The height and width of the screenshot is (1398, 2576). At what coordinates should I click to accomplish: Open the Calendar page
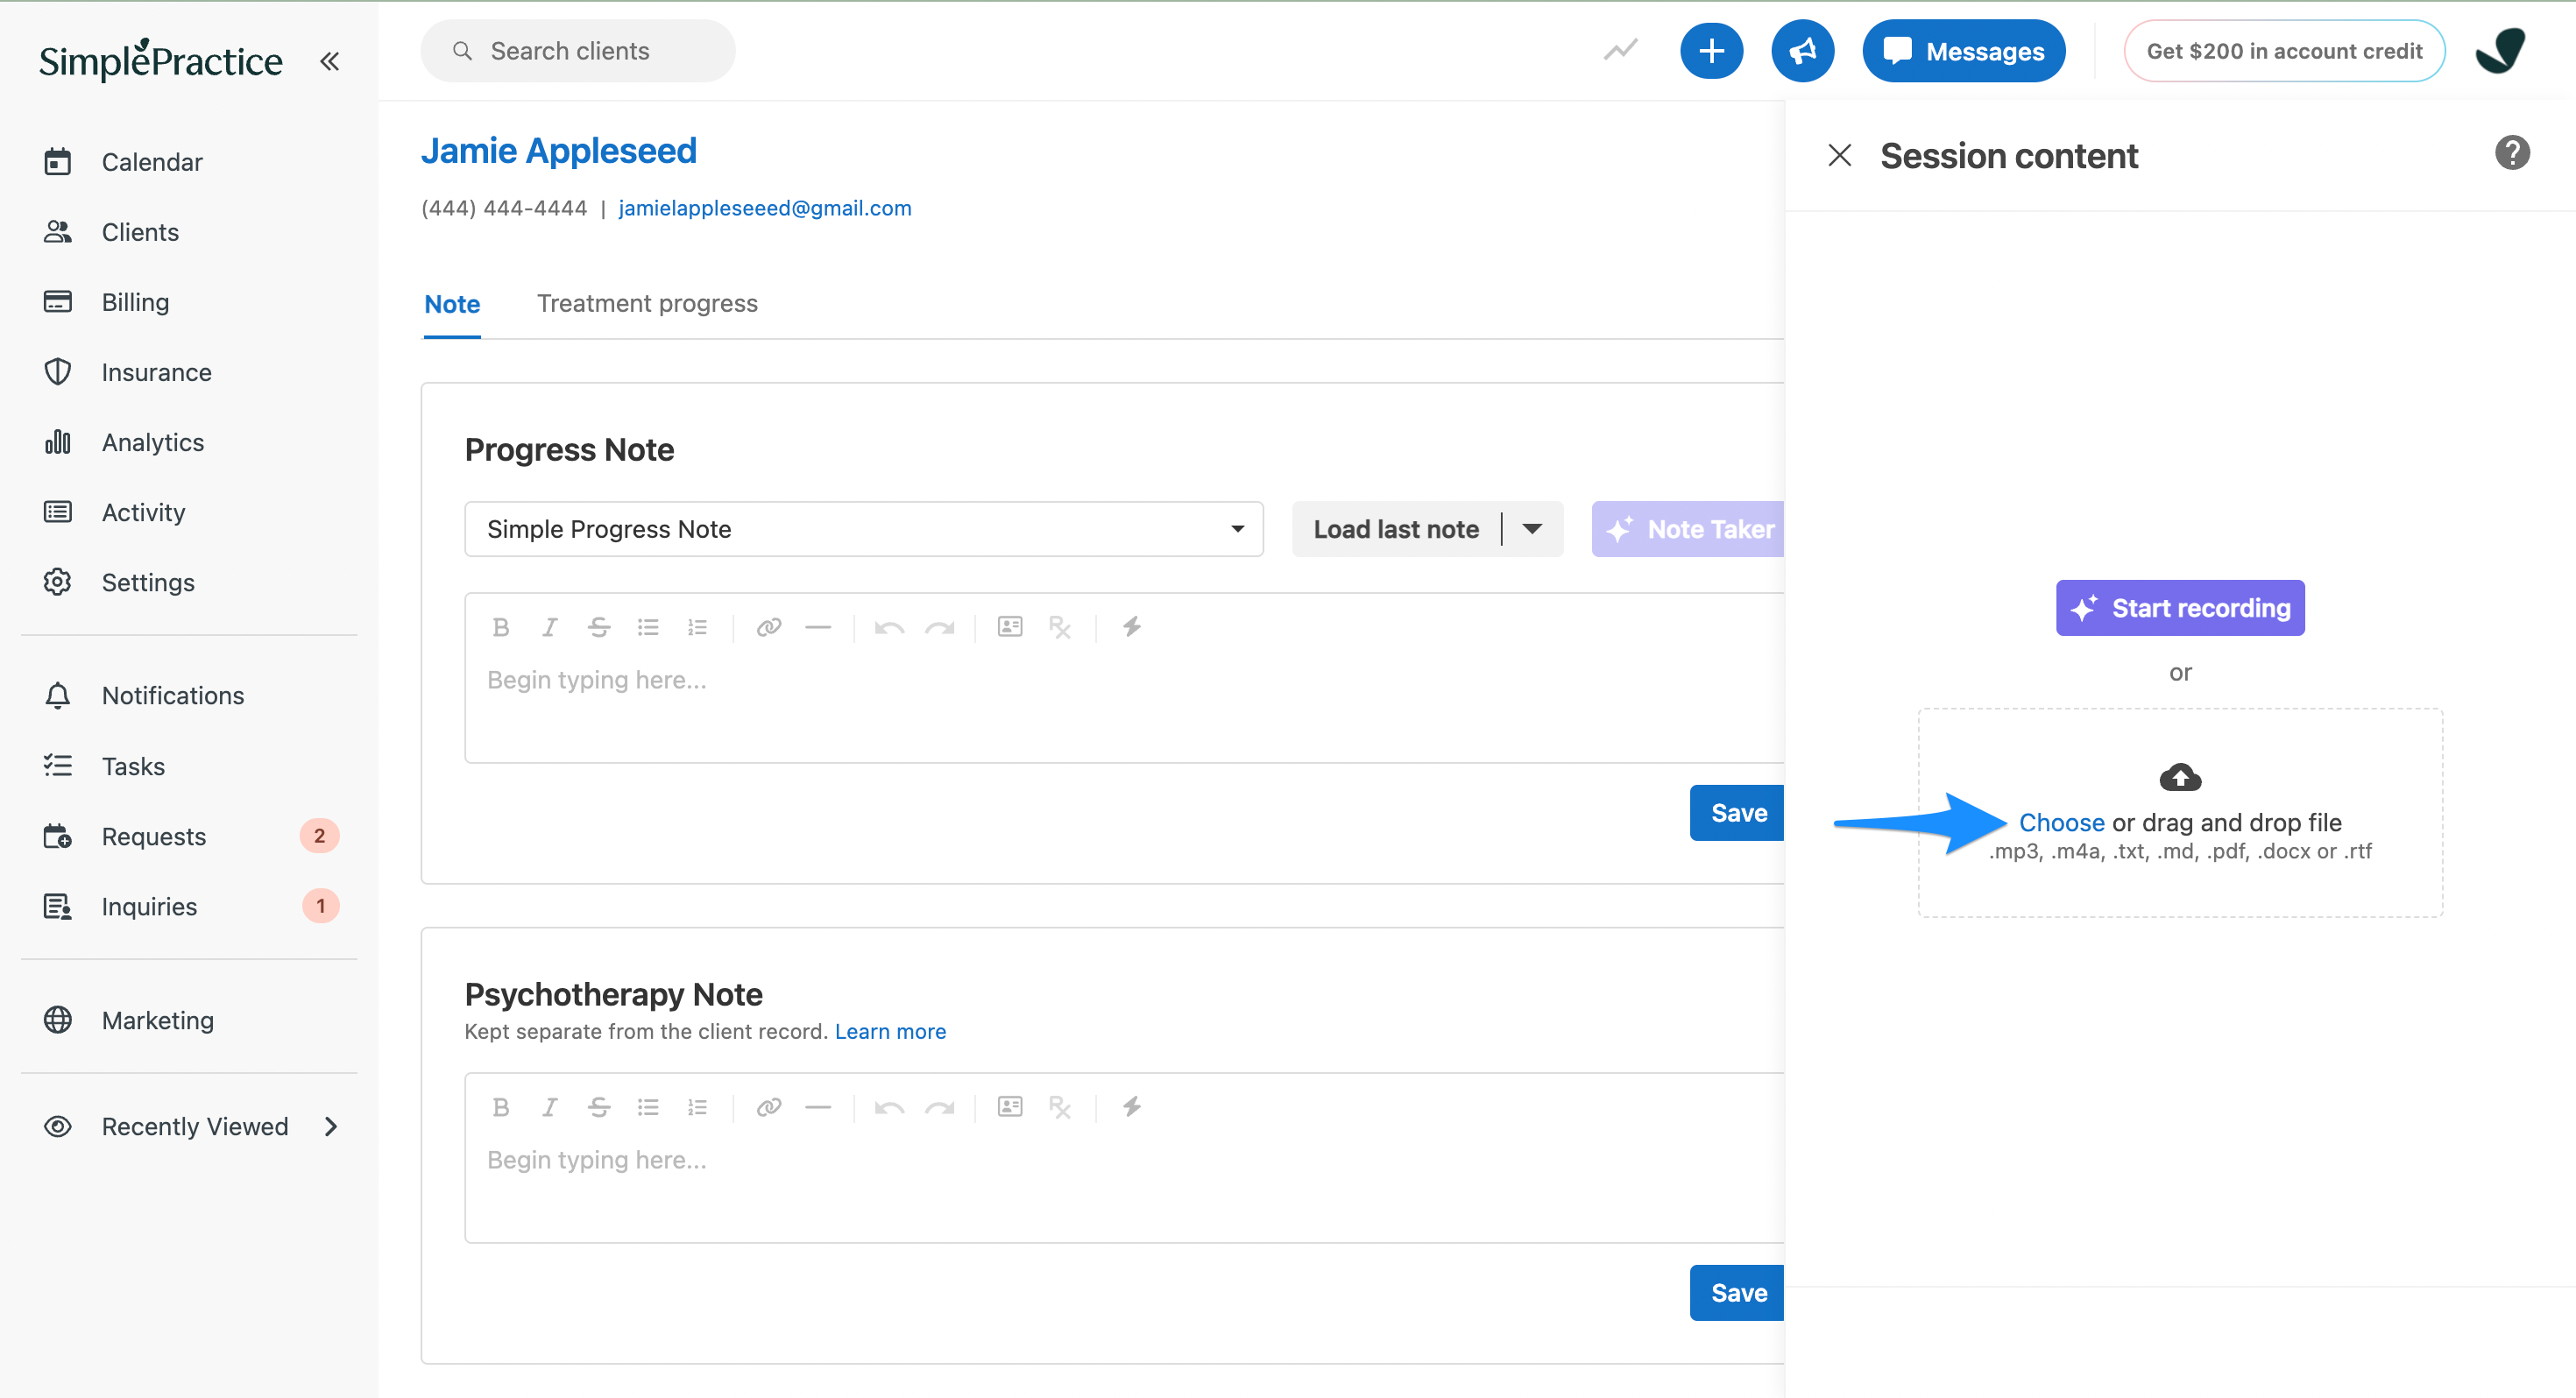pyautogui.click(x=152, y=162)
